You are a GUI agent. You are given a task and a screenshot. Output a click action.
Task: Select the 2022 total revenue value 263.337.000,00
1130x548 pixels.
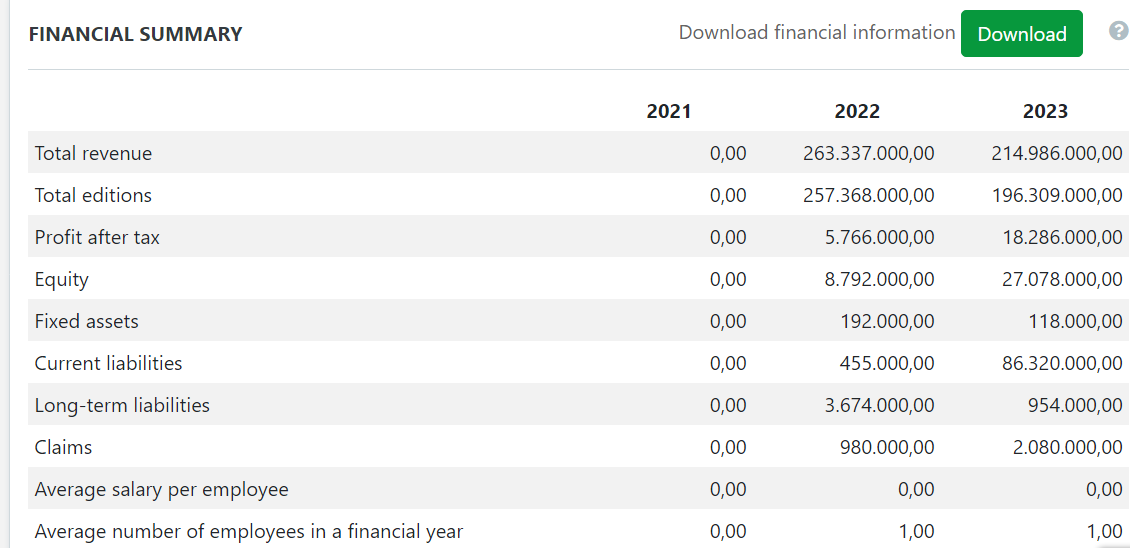tap(869, 153)
